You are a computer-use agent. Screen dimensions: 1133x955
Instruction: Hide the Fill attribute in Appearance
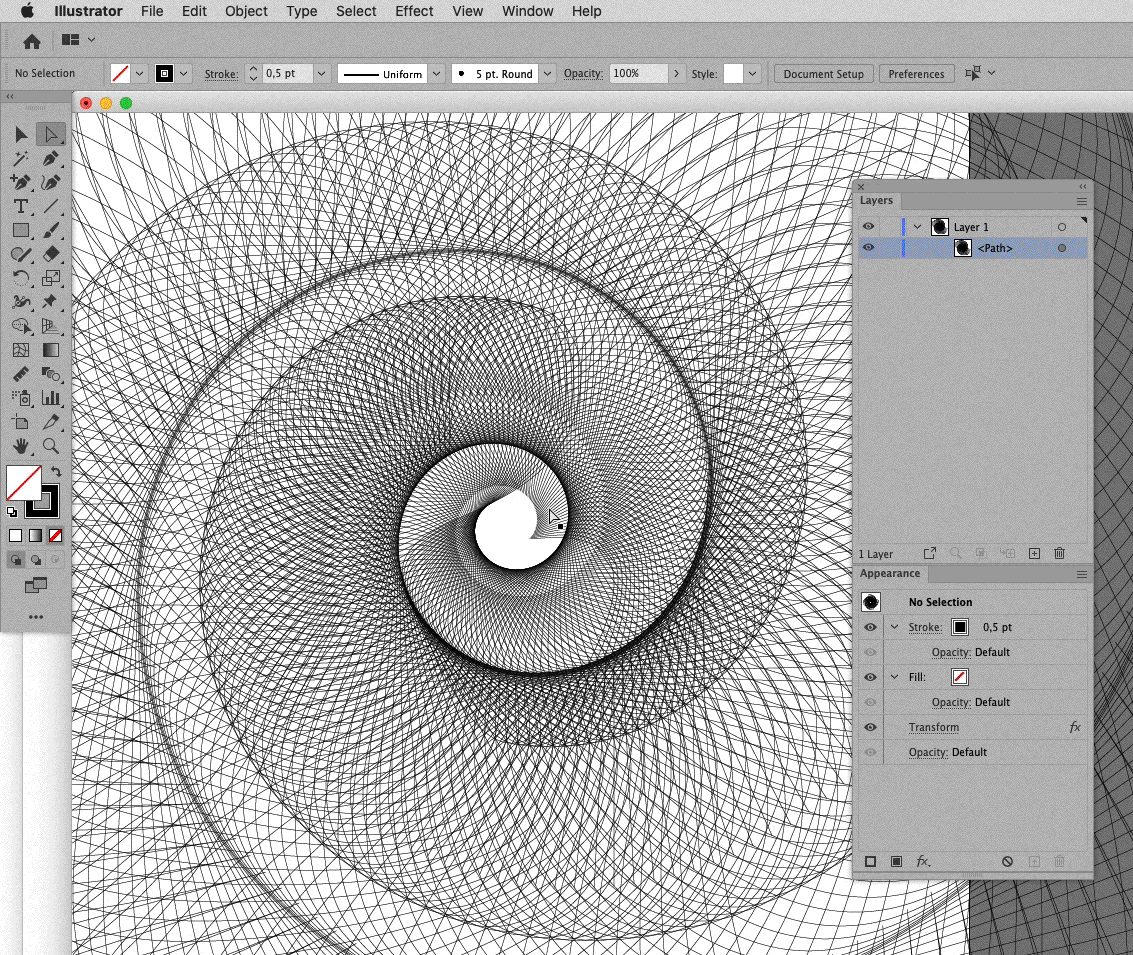pyautogui.click(x=870, y=677)
